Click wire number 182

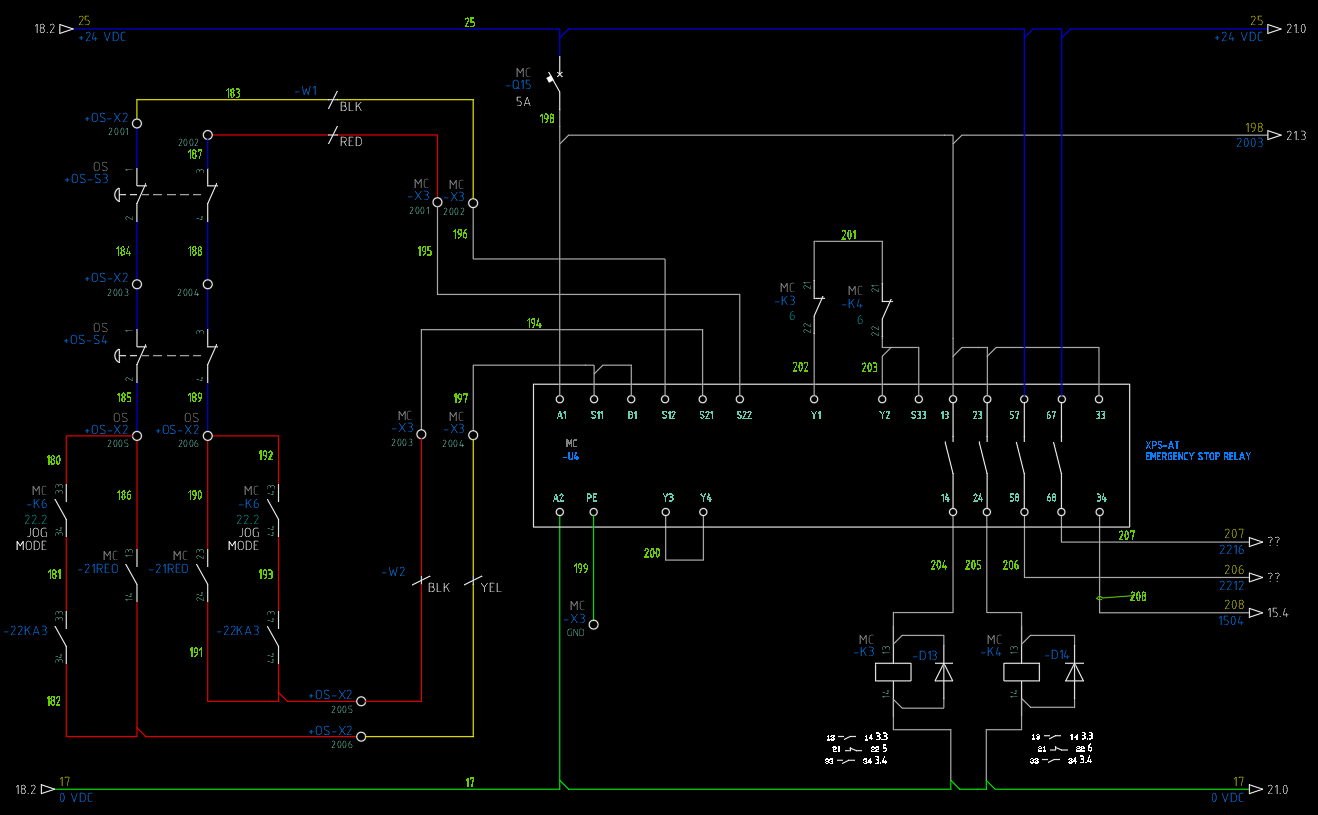[54, 701]
